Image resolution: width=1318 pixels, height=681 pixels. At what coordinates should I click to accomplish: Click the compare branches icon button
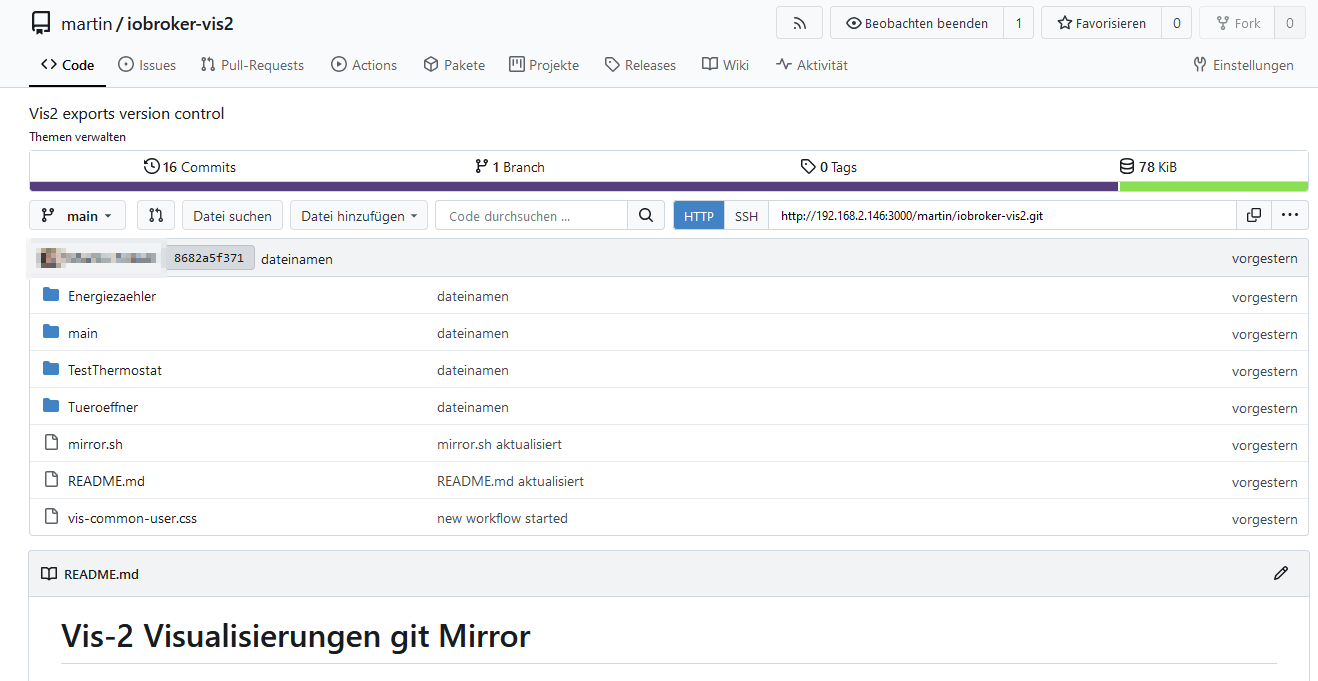click(x=156, y=215)
